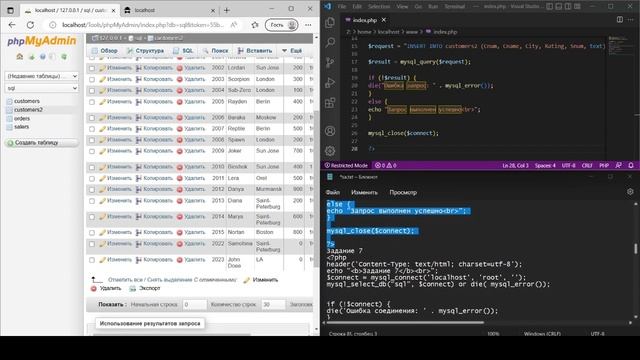Open the VS Code Source Control icon
This screenshot has width=640, height=360.
330,62
